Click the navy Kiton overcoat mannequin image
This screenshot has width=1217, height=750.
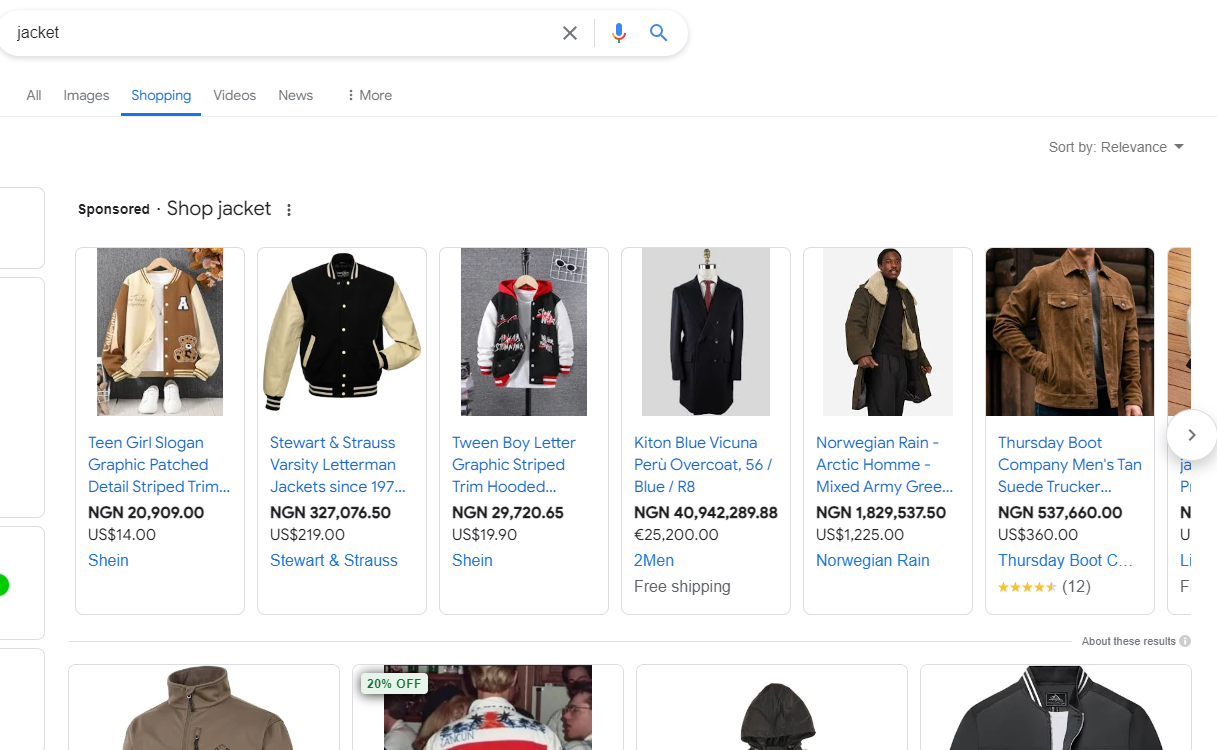(x=706, y=332)
